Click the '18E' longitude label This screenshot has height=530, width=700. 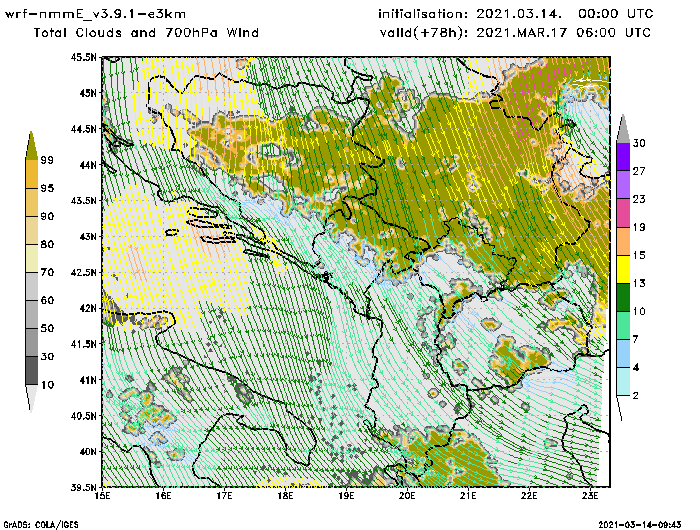[285, 496]
